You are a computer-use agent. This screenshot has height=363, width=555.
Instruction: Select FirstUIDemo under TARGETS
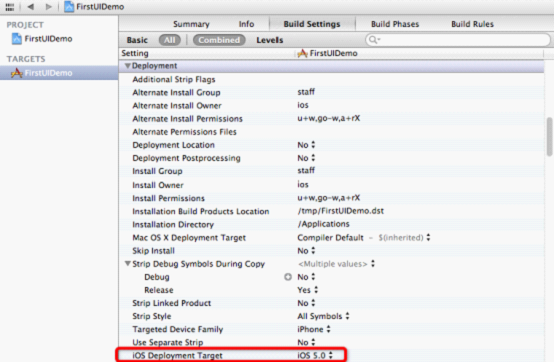pos(48,73)
